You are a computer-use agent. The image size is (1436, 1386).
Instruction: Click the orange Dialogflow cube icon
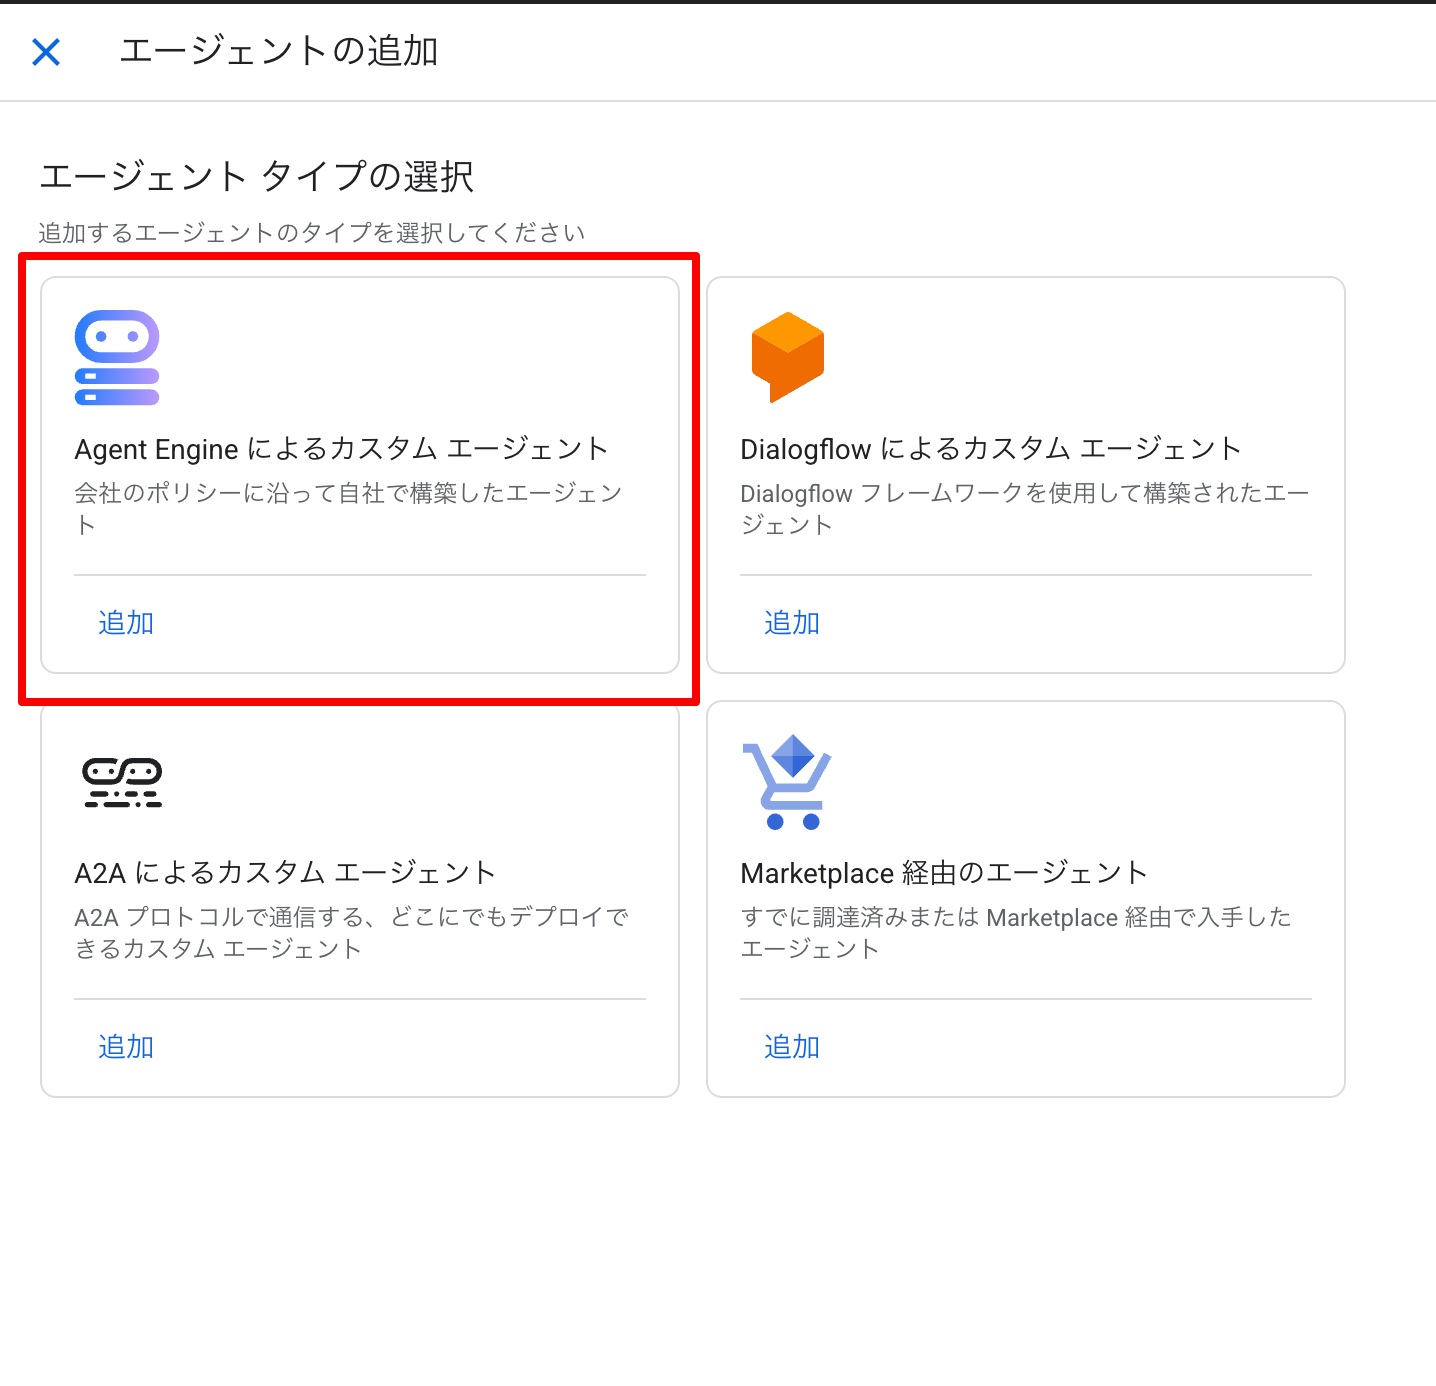click(788, 357)
